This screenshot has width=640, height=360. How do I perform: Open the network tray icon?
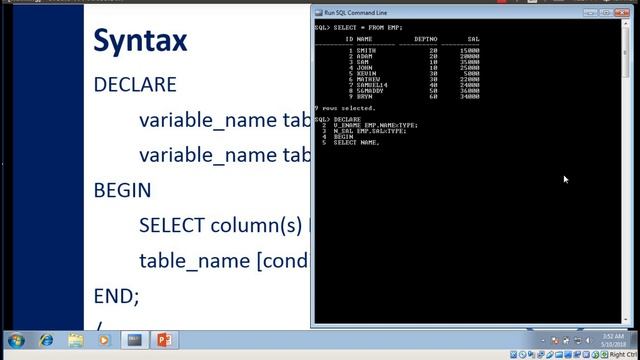(578, 340)
